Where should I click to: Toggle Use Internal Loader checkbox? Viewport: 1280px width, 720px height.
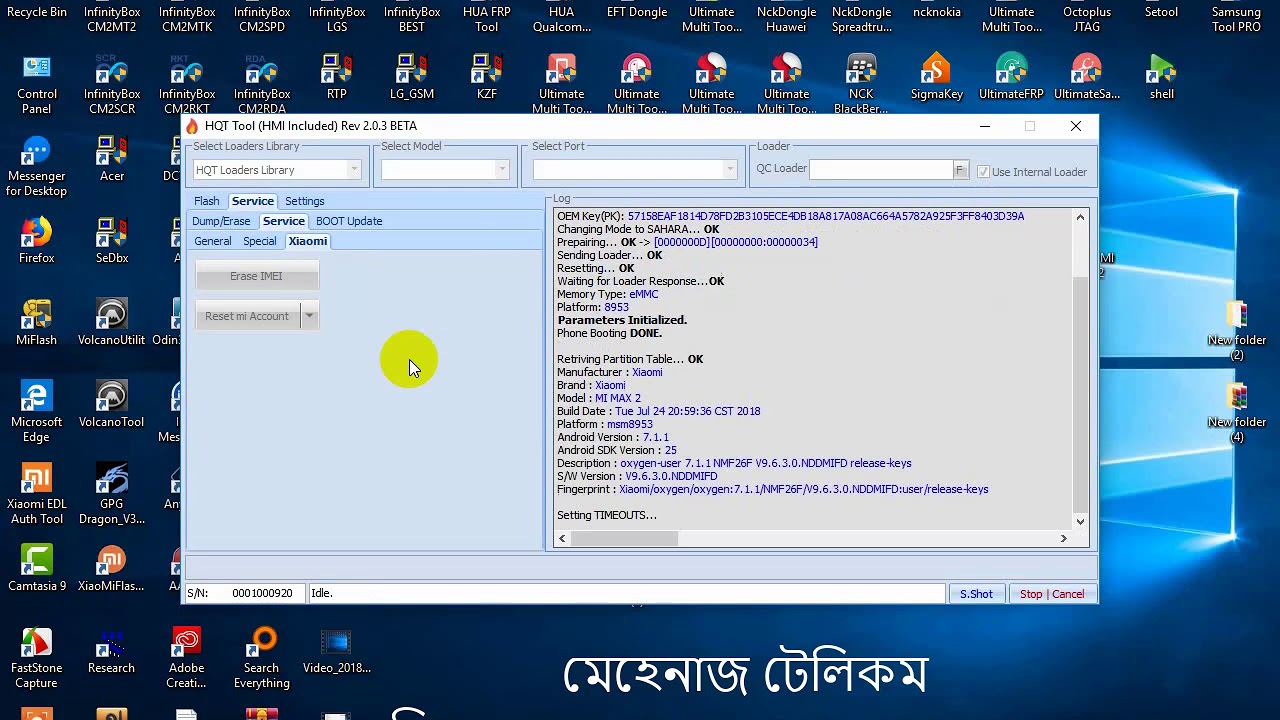pyautogui.click(x=983, y=172)
